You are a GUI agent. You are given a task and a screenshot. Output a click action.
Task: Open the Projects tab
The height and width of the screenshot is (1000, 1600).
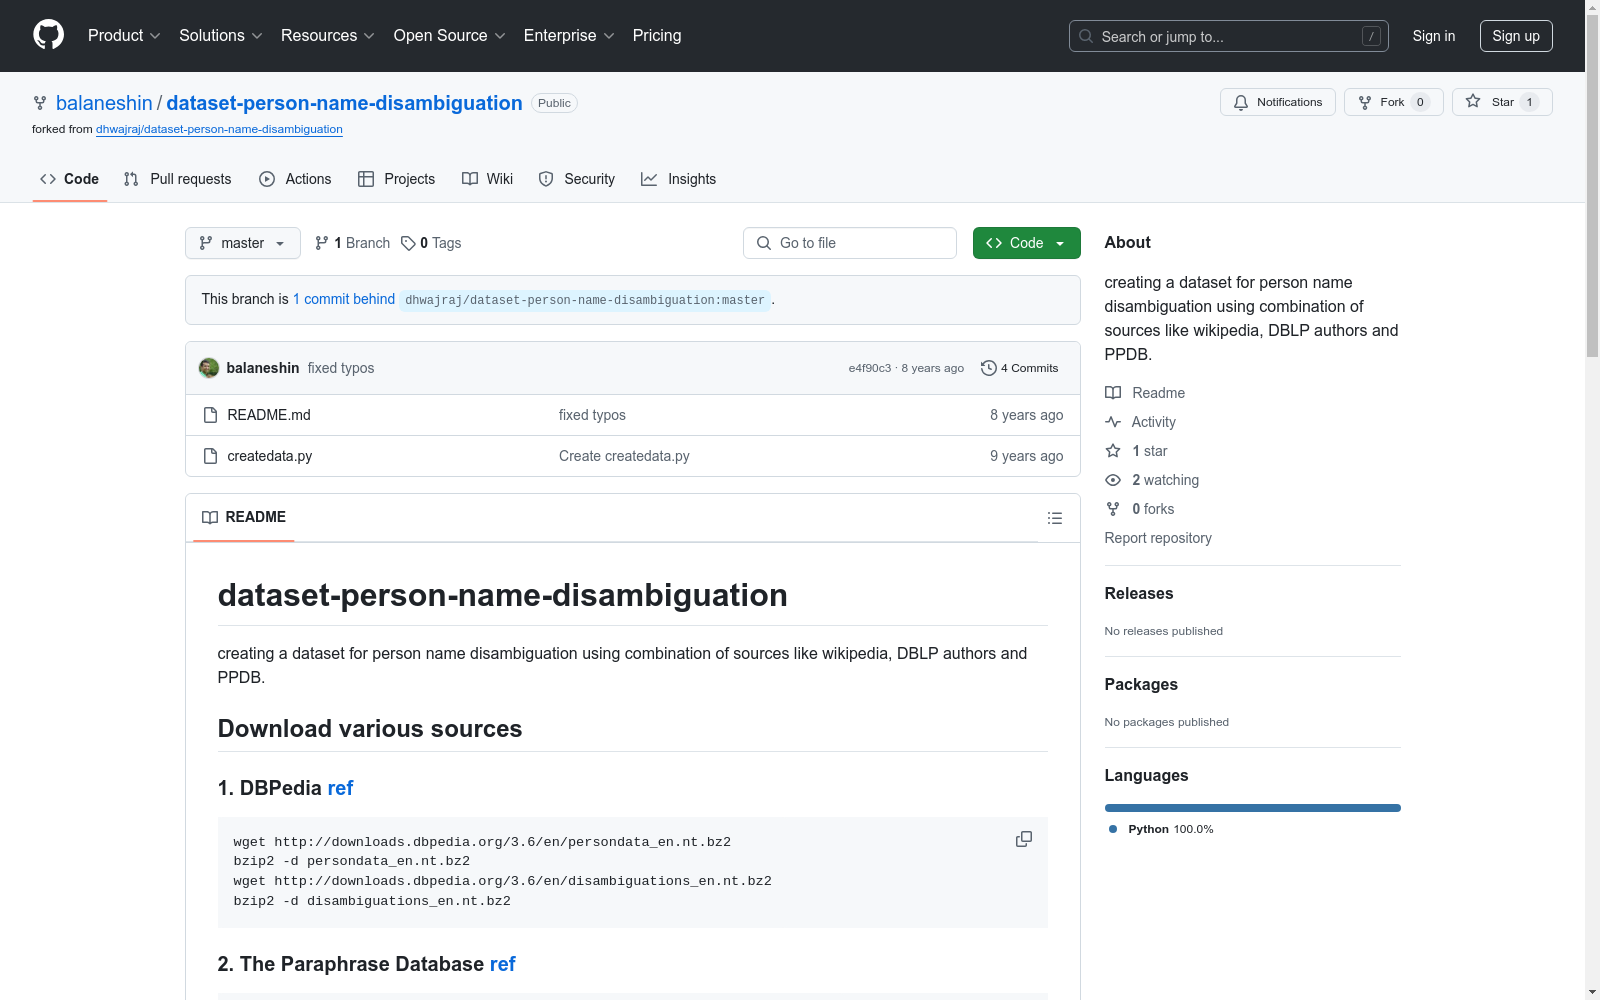coord(396,179)
